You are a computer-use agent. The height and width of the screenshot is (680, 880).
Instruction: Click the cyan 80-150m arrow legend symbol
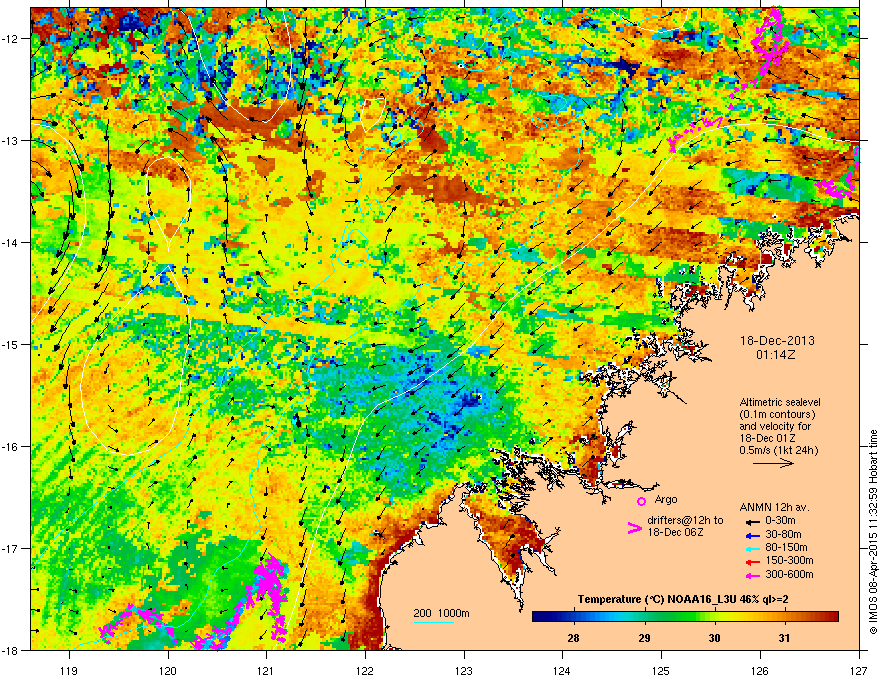(752, 548)
